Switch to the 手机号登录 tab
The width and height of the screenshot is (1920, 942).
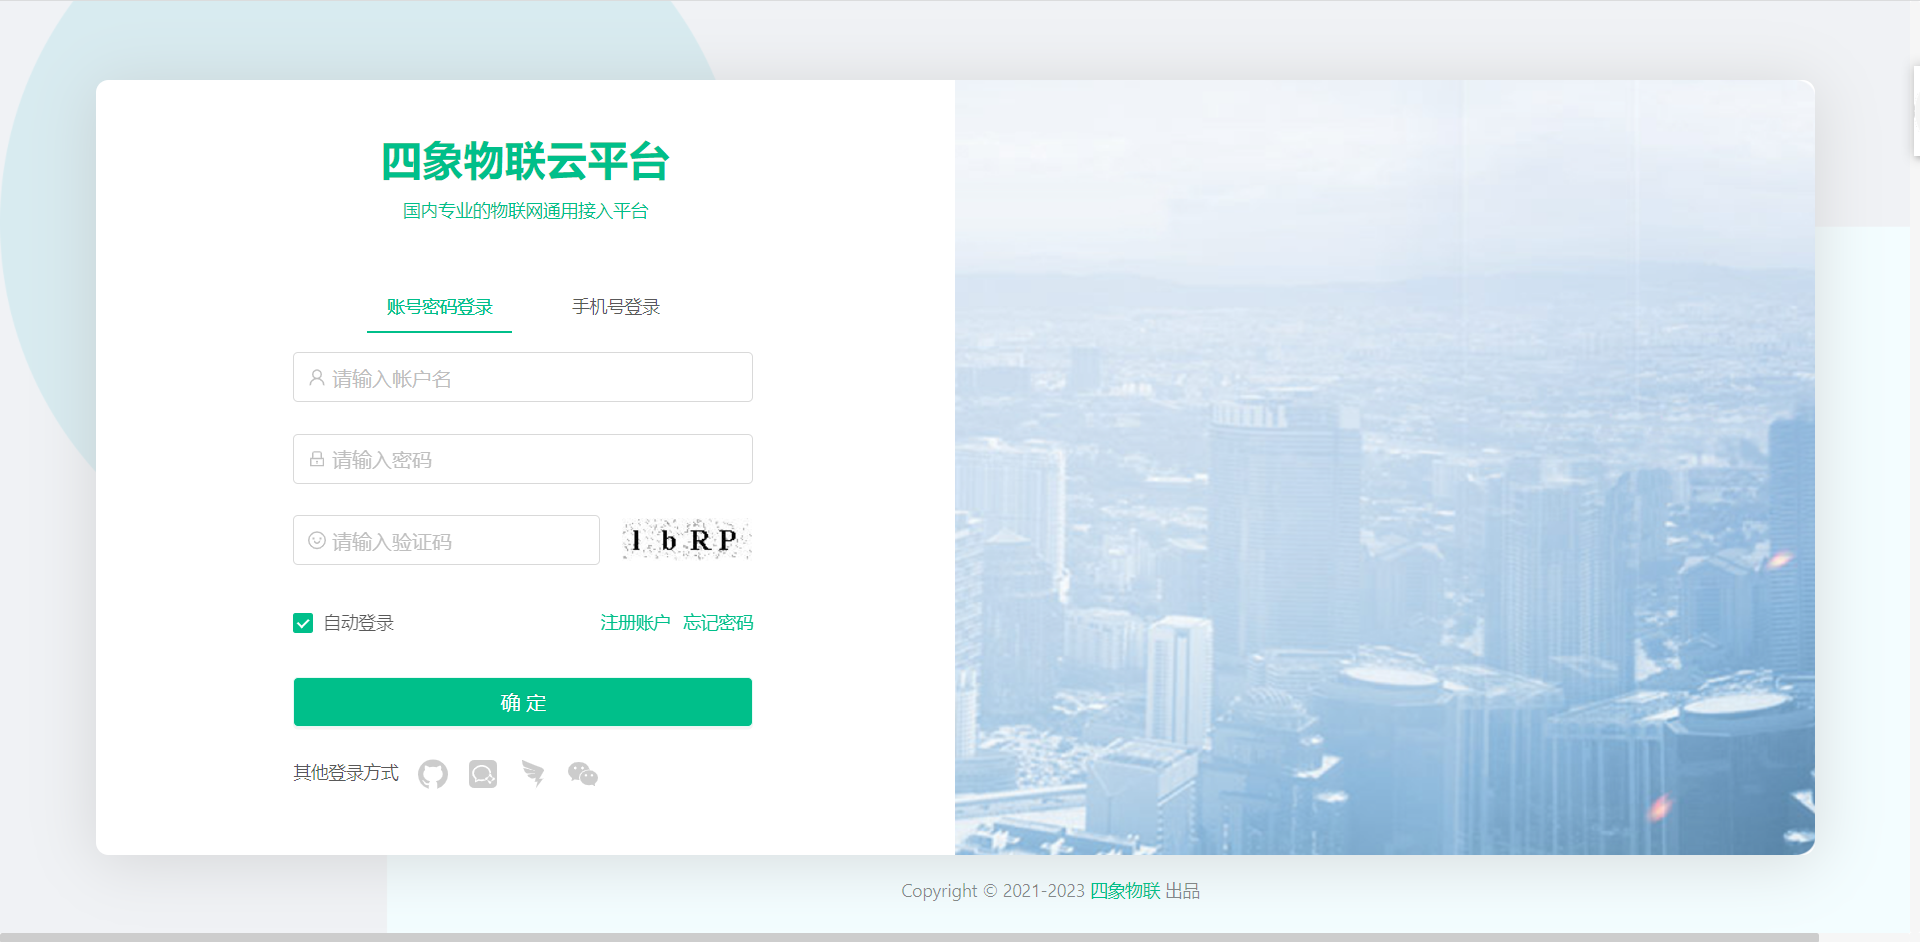click(615, 307)
